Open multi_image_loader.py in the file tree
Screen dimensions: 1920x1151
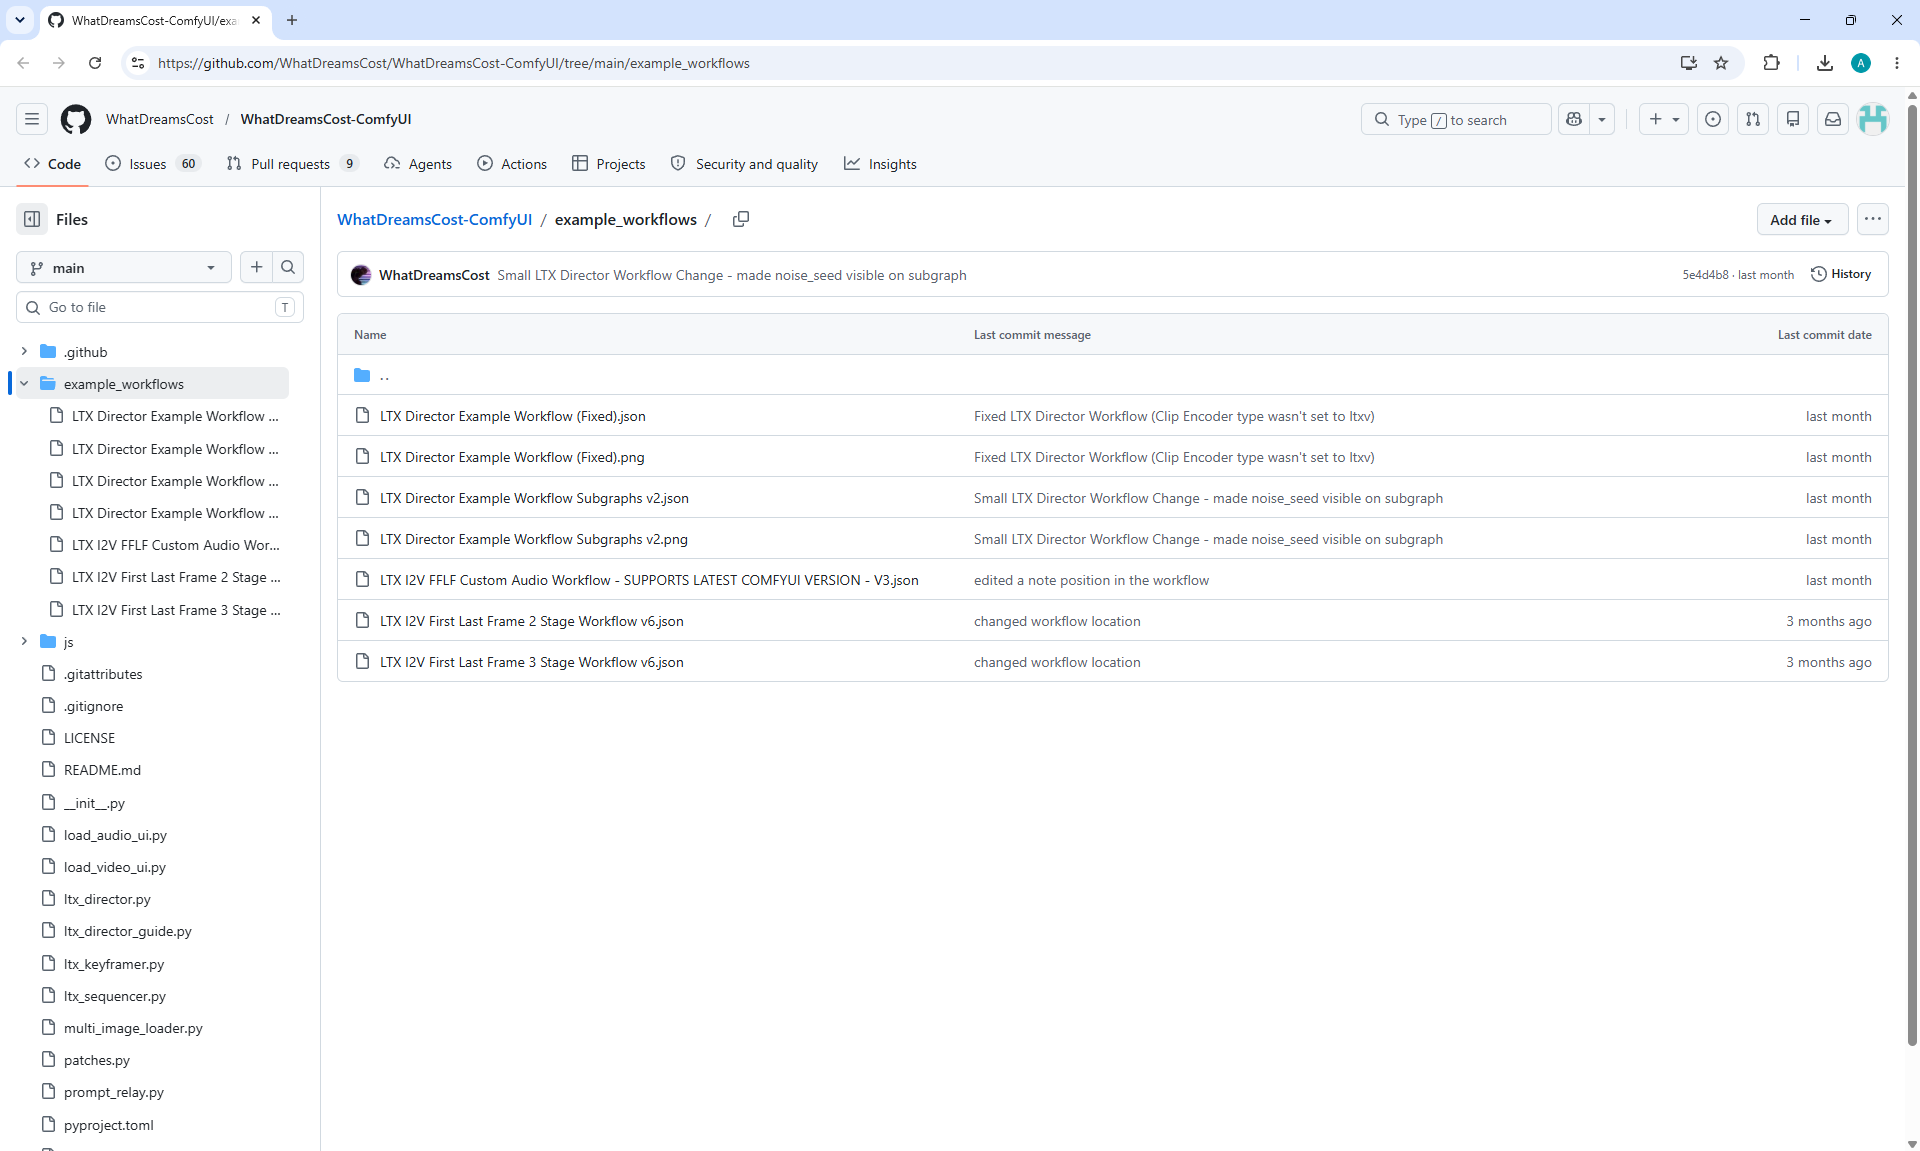(133, 1028)
